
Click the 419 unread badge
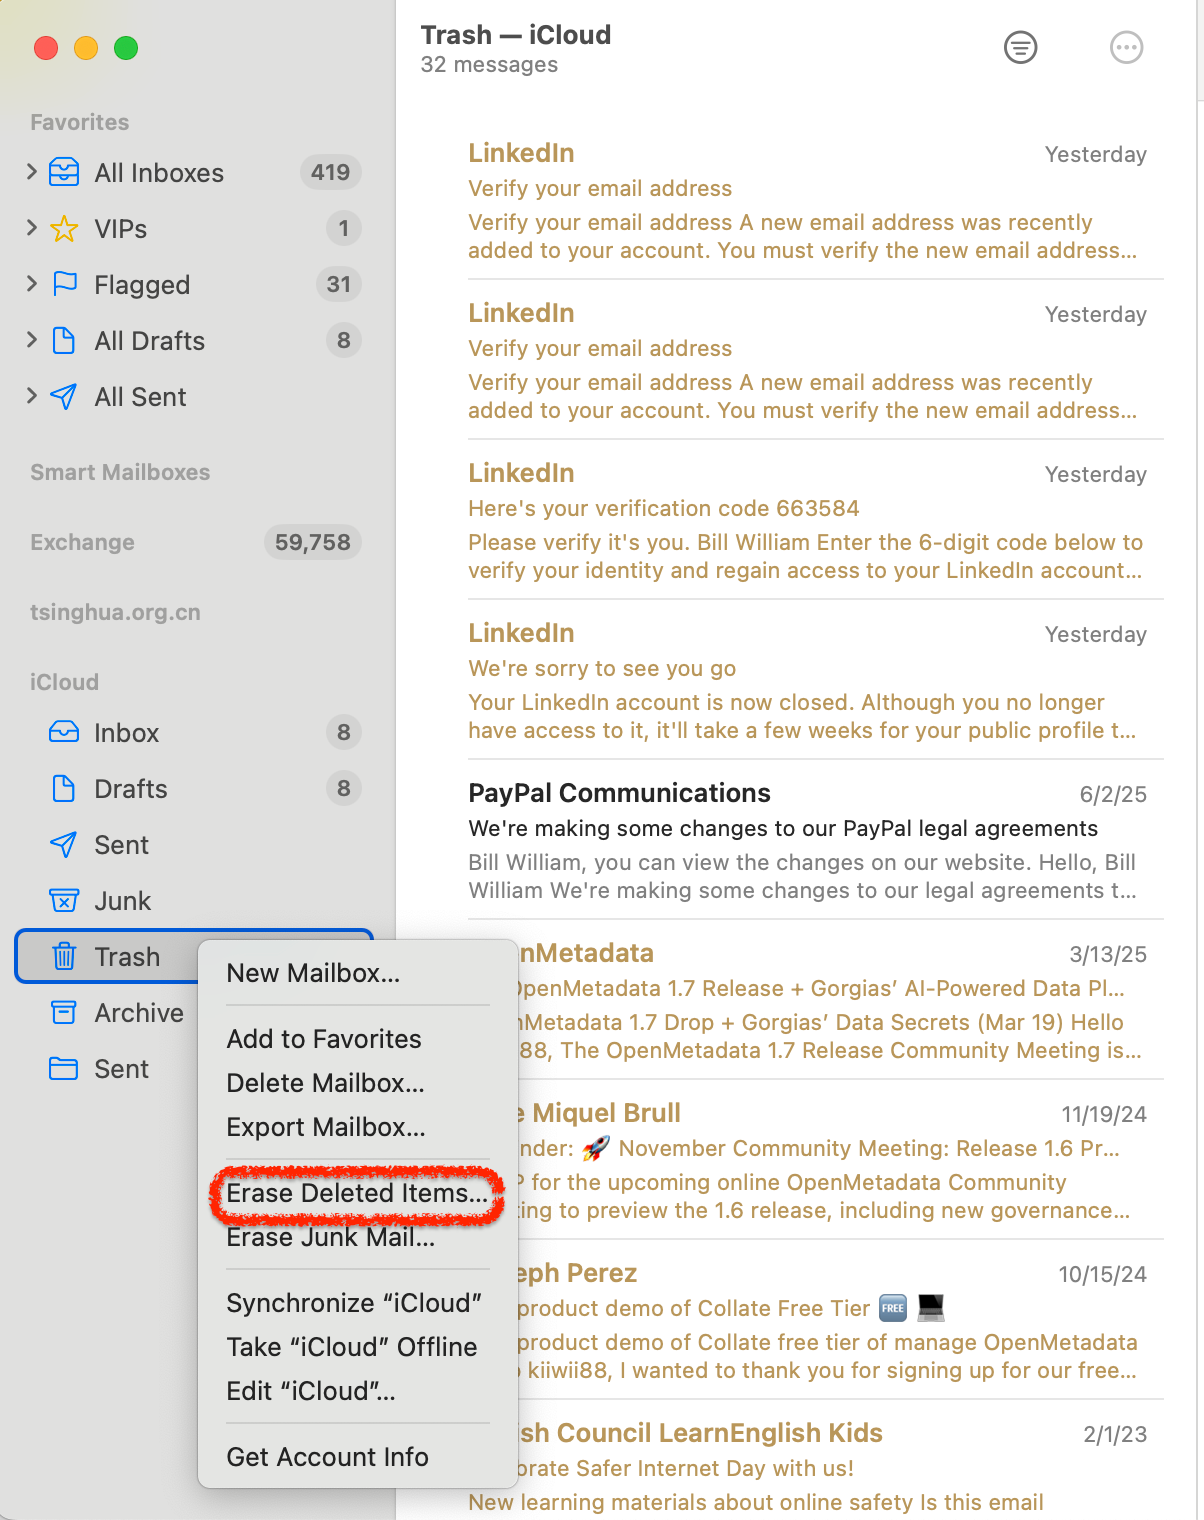330,172
